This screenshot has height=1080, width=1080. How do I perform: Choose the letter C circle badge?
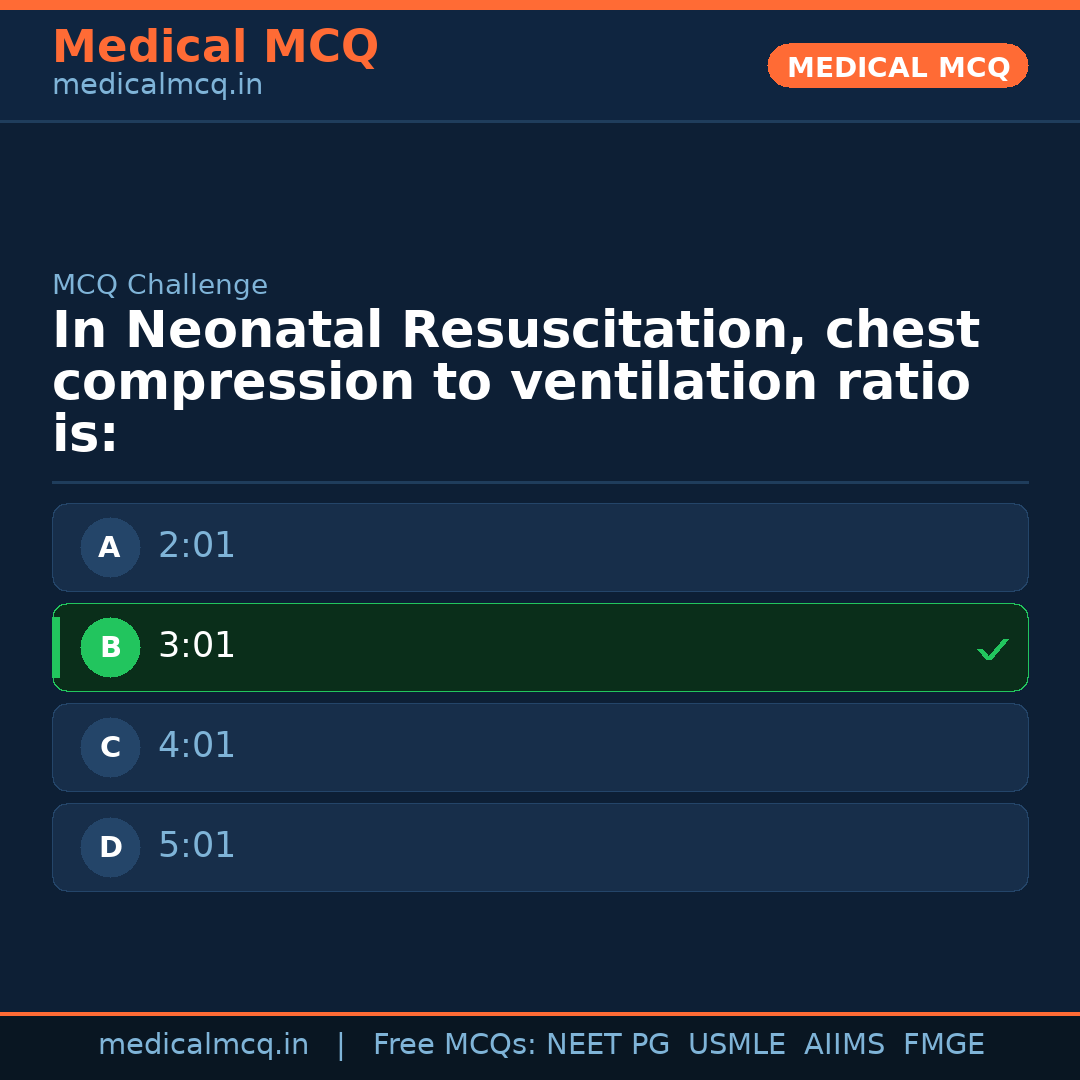[110, 747]
